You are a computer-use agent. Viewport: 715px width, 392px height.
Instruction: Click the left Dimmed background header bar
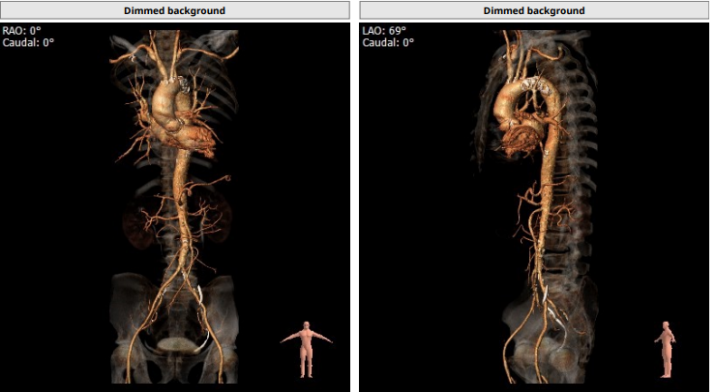175,10
